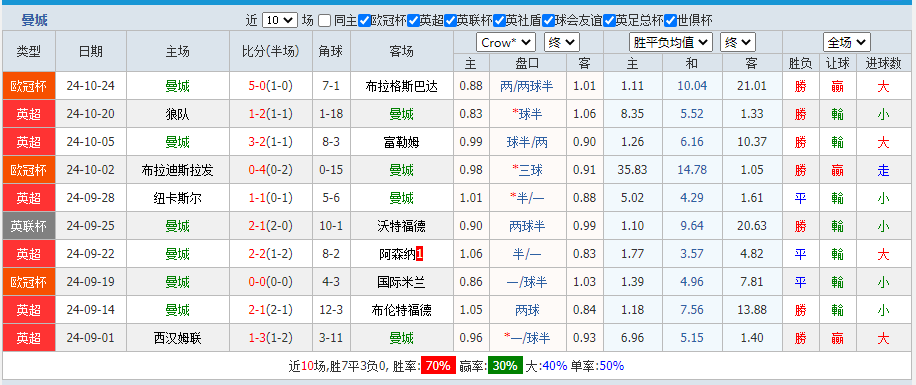Open the 布伦特福德 team link

tap(401, 310)
